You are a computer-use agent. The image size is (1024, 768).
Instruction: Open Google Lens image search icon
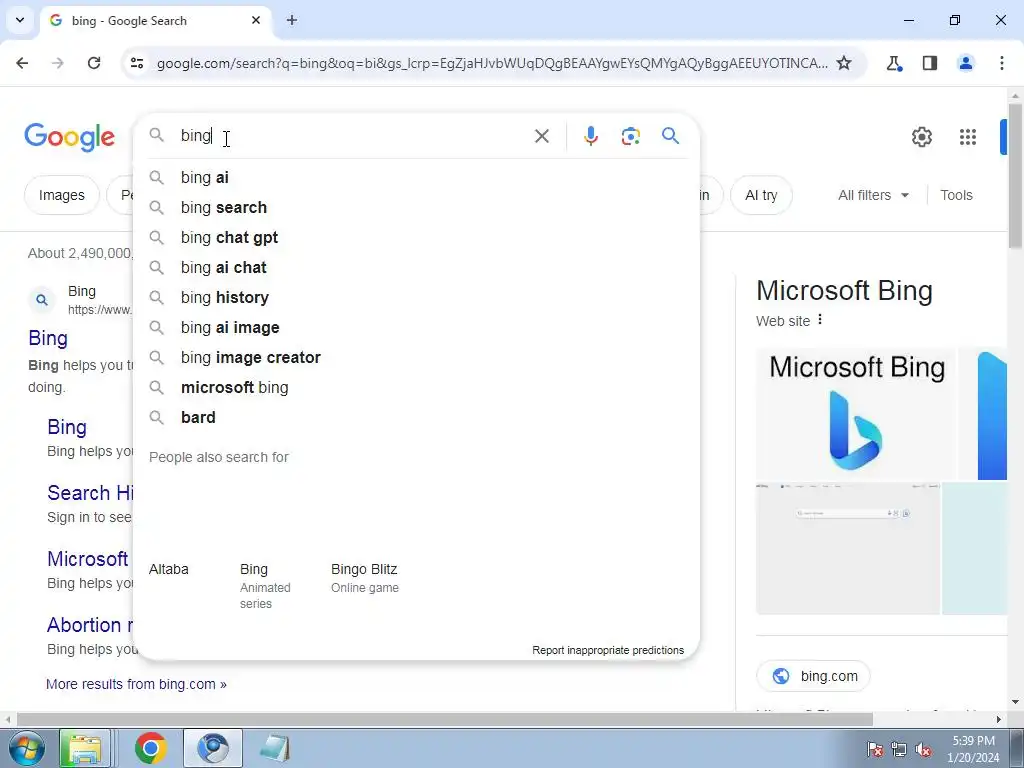(630, 136)
